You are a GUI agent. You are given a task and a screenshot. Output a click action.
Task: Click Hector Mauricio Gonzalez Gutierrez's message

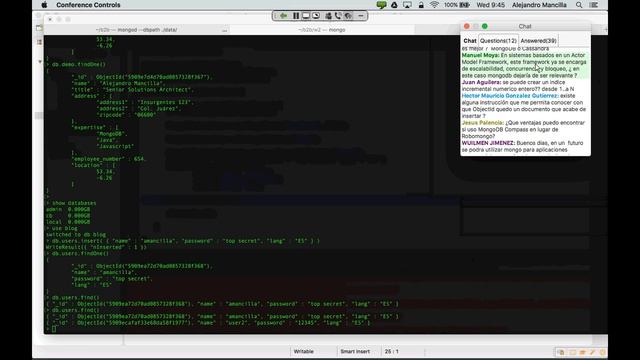(x=524, y=106)
